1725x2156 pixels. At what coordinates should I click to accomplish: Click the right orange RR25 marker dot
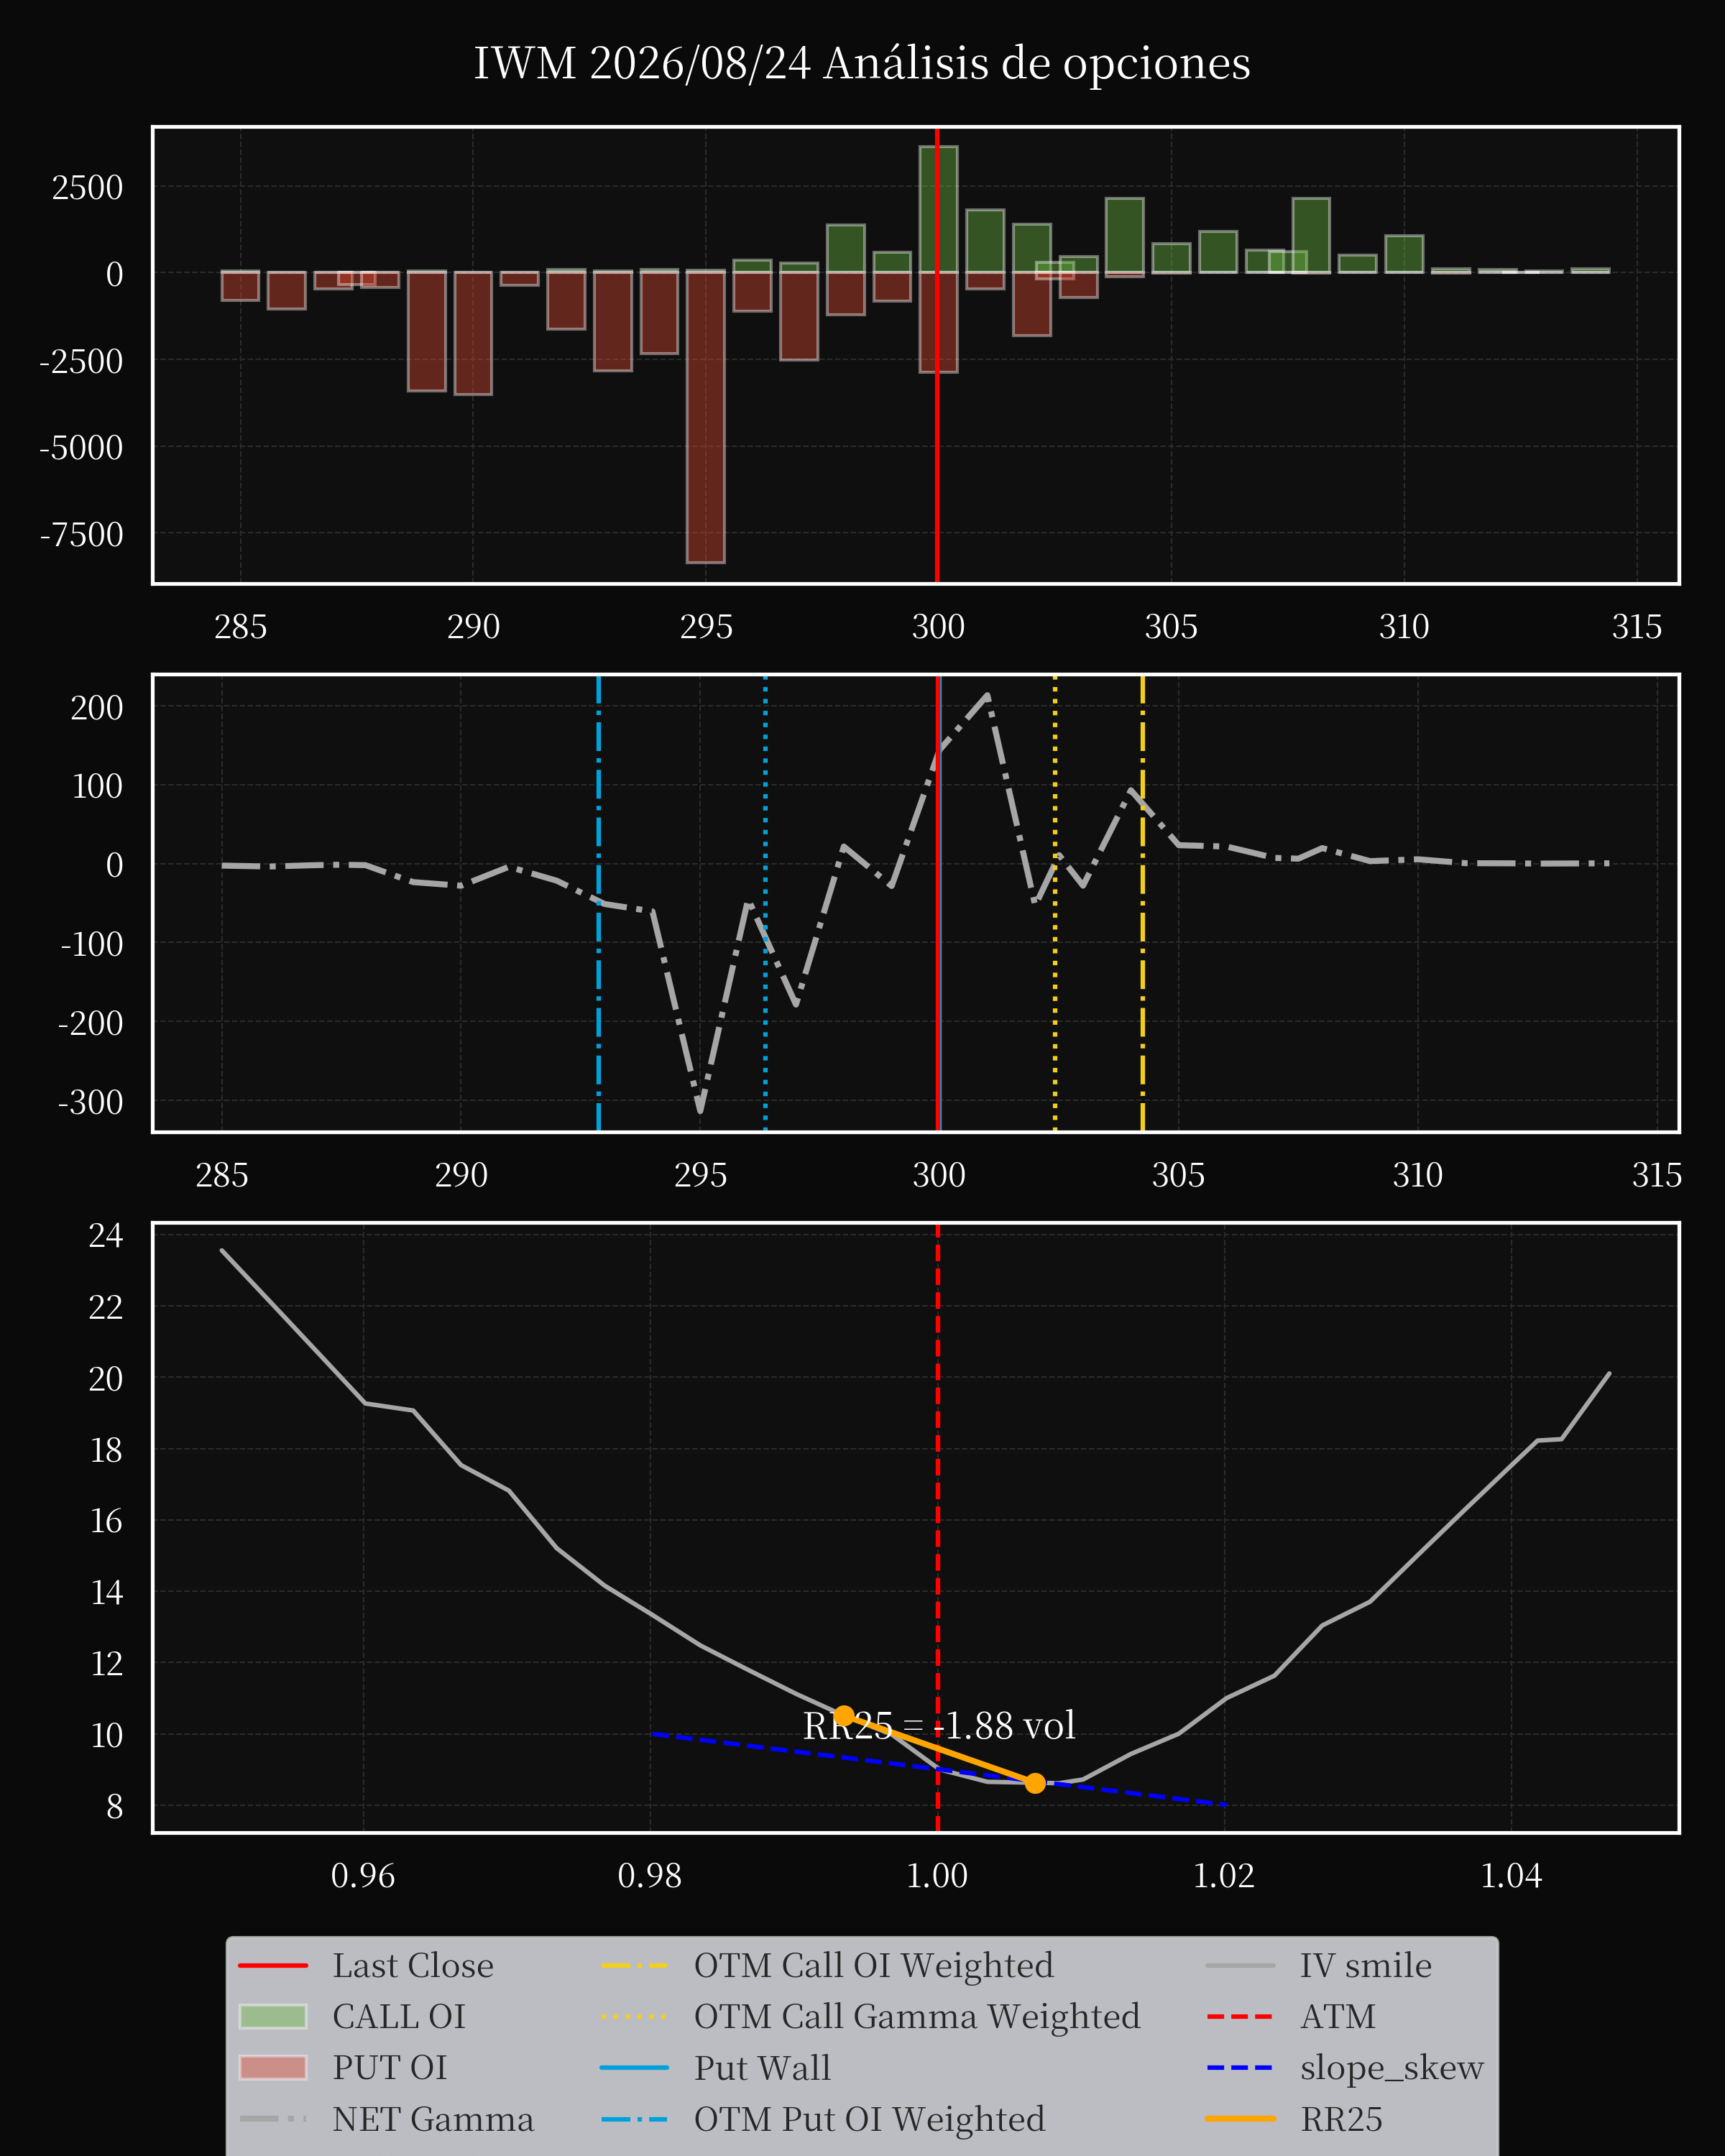click(x=1035, y=1783)
